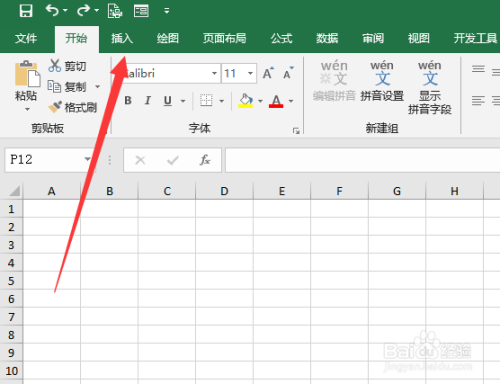Open the borders dropdown arrow
The height and width of the screenshot is (384, 500).
222,101
